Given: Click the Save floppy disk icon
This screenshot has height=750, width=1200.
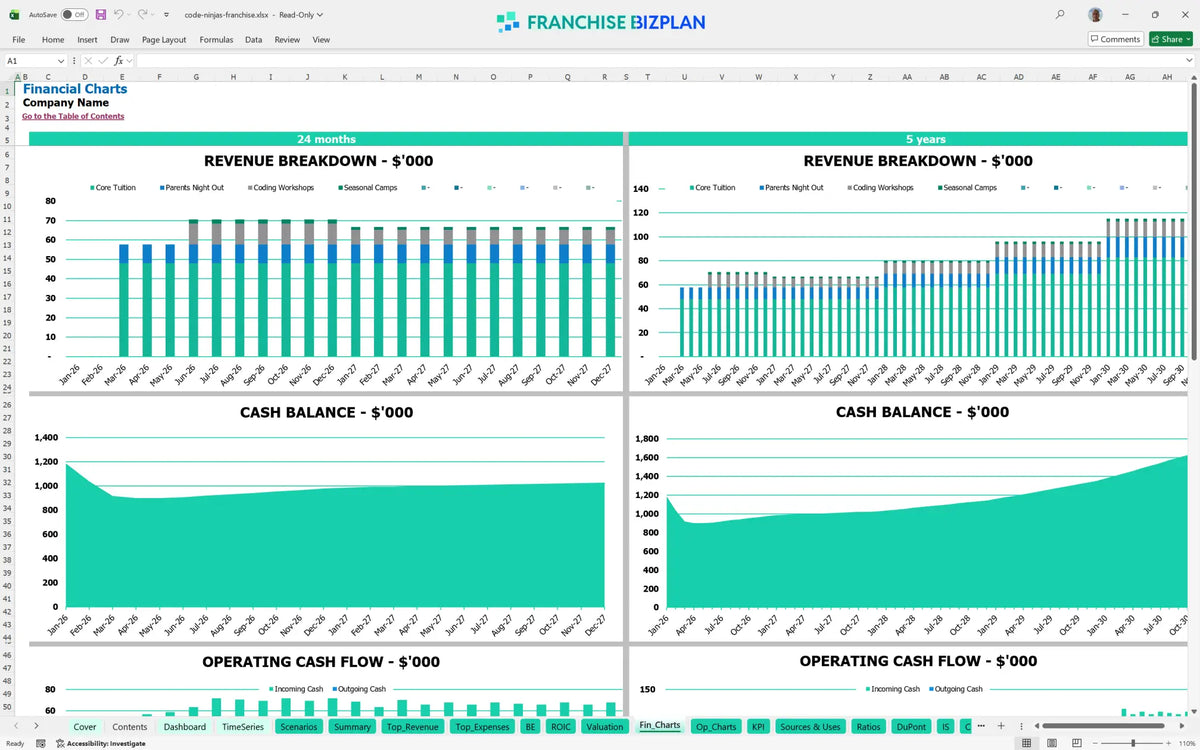Looking at the screenshot, I should [100, 15].
